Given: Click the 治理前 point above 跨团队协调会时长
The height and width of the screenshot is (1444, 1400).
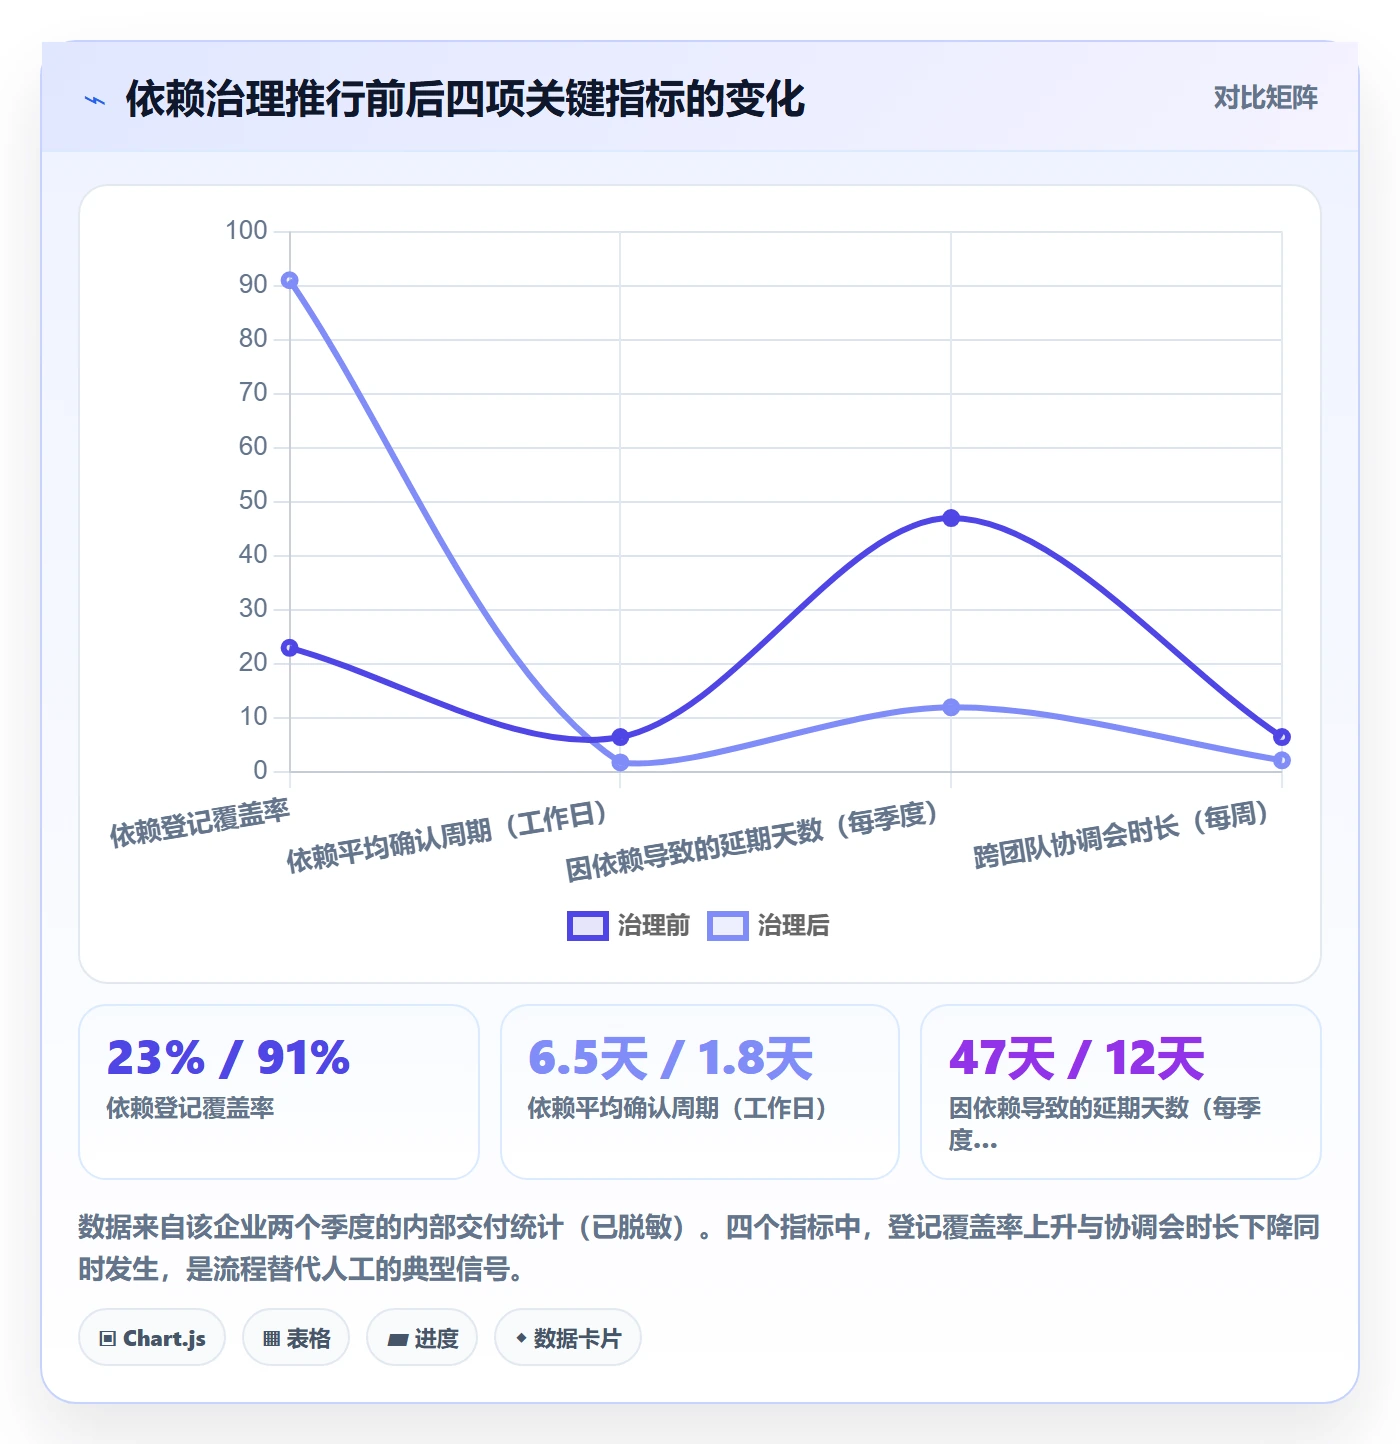Looking at the screenshot, I should [1282, 737].
